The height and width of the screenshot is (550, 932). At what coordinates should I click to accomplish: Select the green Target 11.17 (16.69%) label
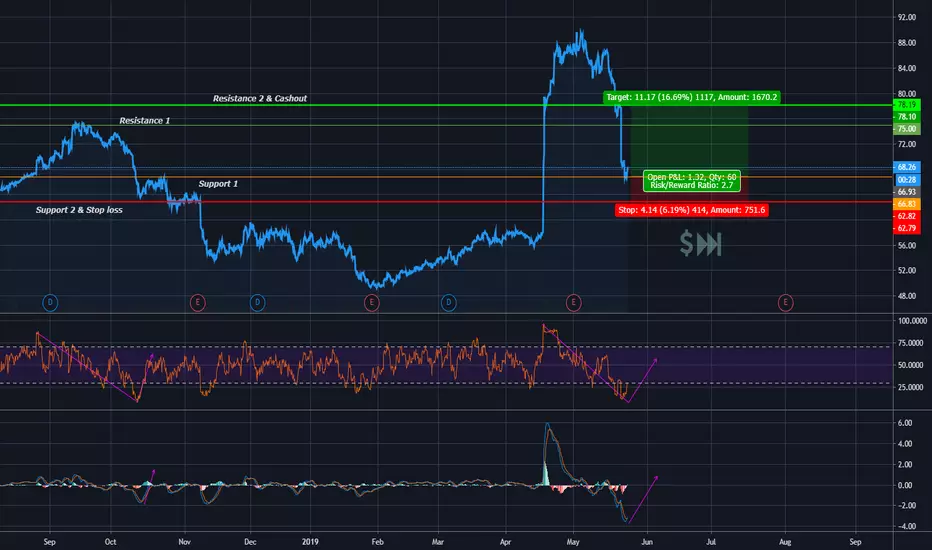691,97
